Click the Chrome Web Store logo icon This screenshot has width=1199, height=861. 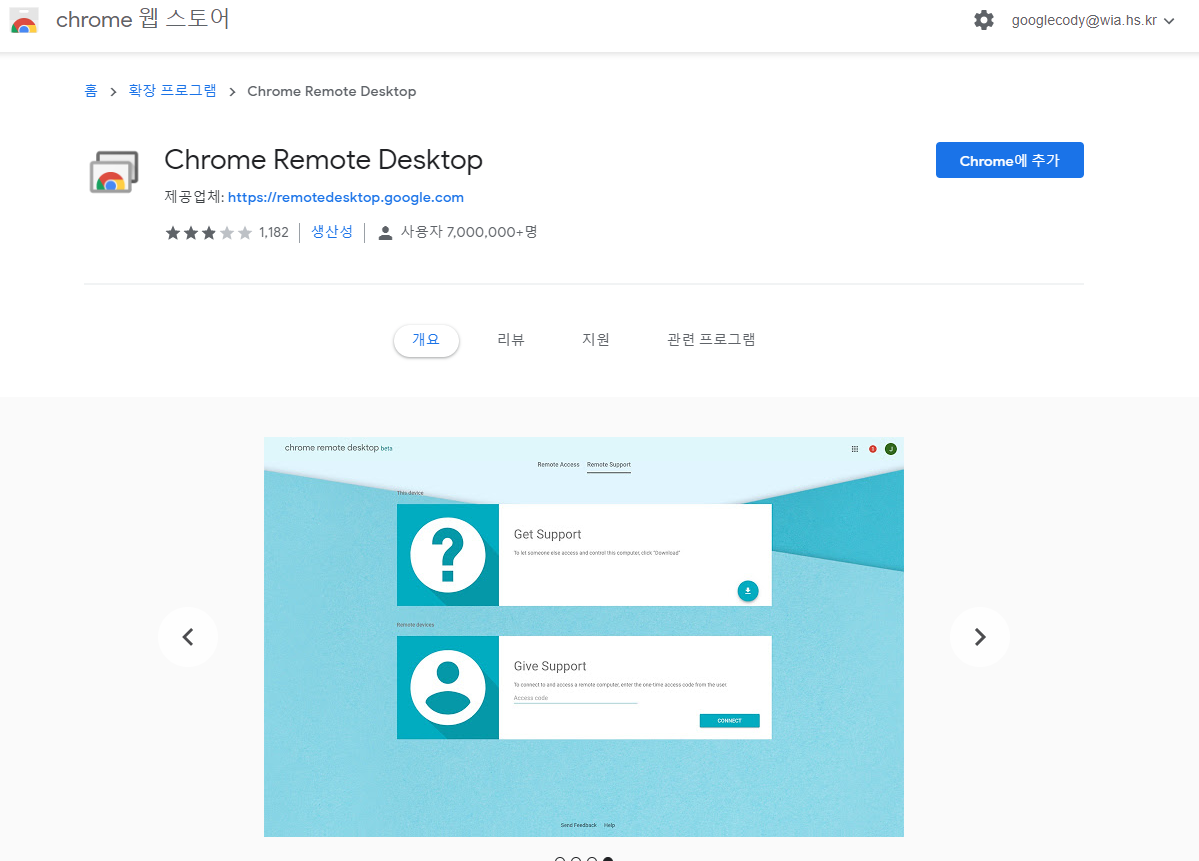pos(24,21)
